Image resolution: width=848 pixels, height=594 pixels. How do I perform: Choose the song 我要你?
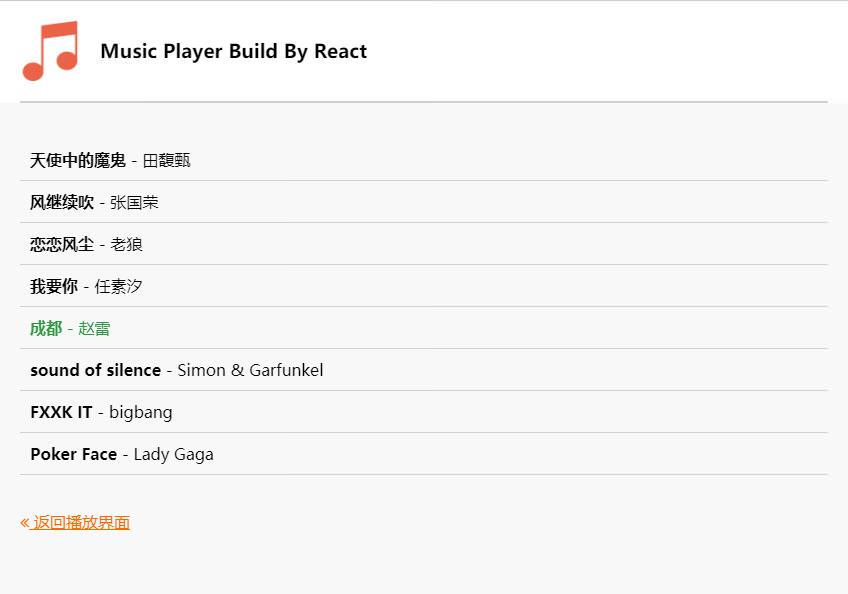coord(54,286)
